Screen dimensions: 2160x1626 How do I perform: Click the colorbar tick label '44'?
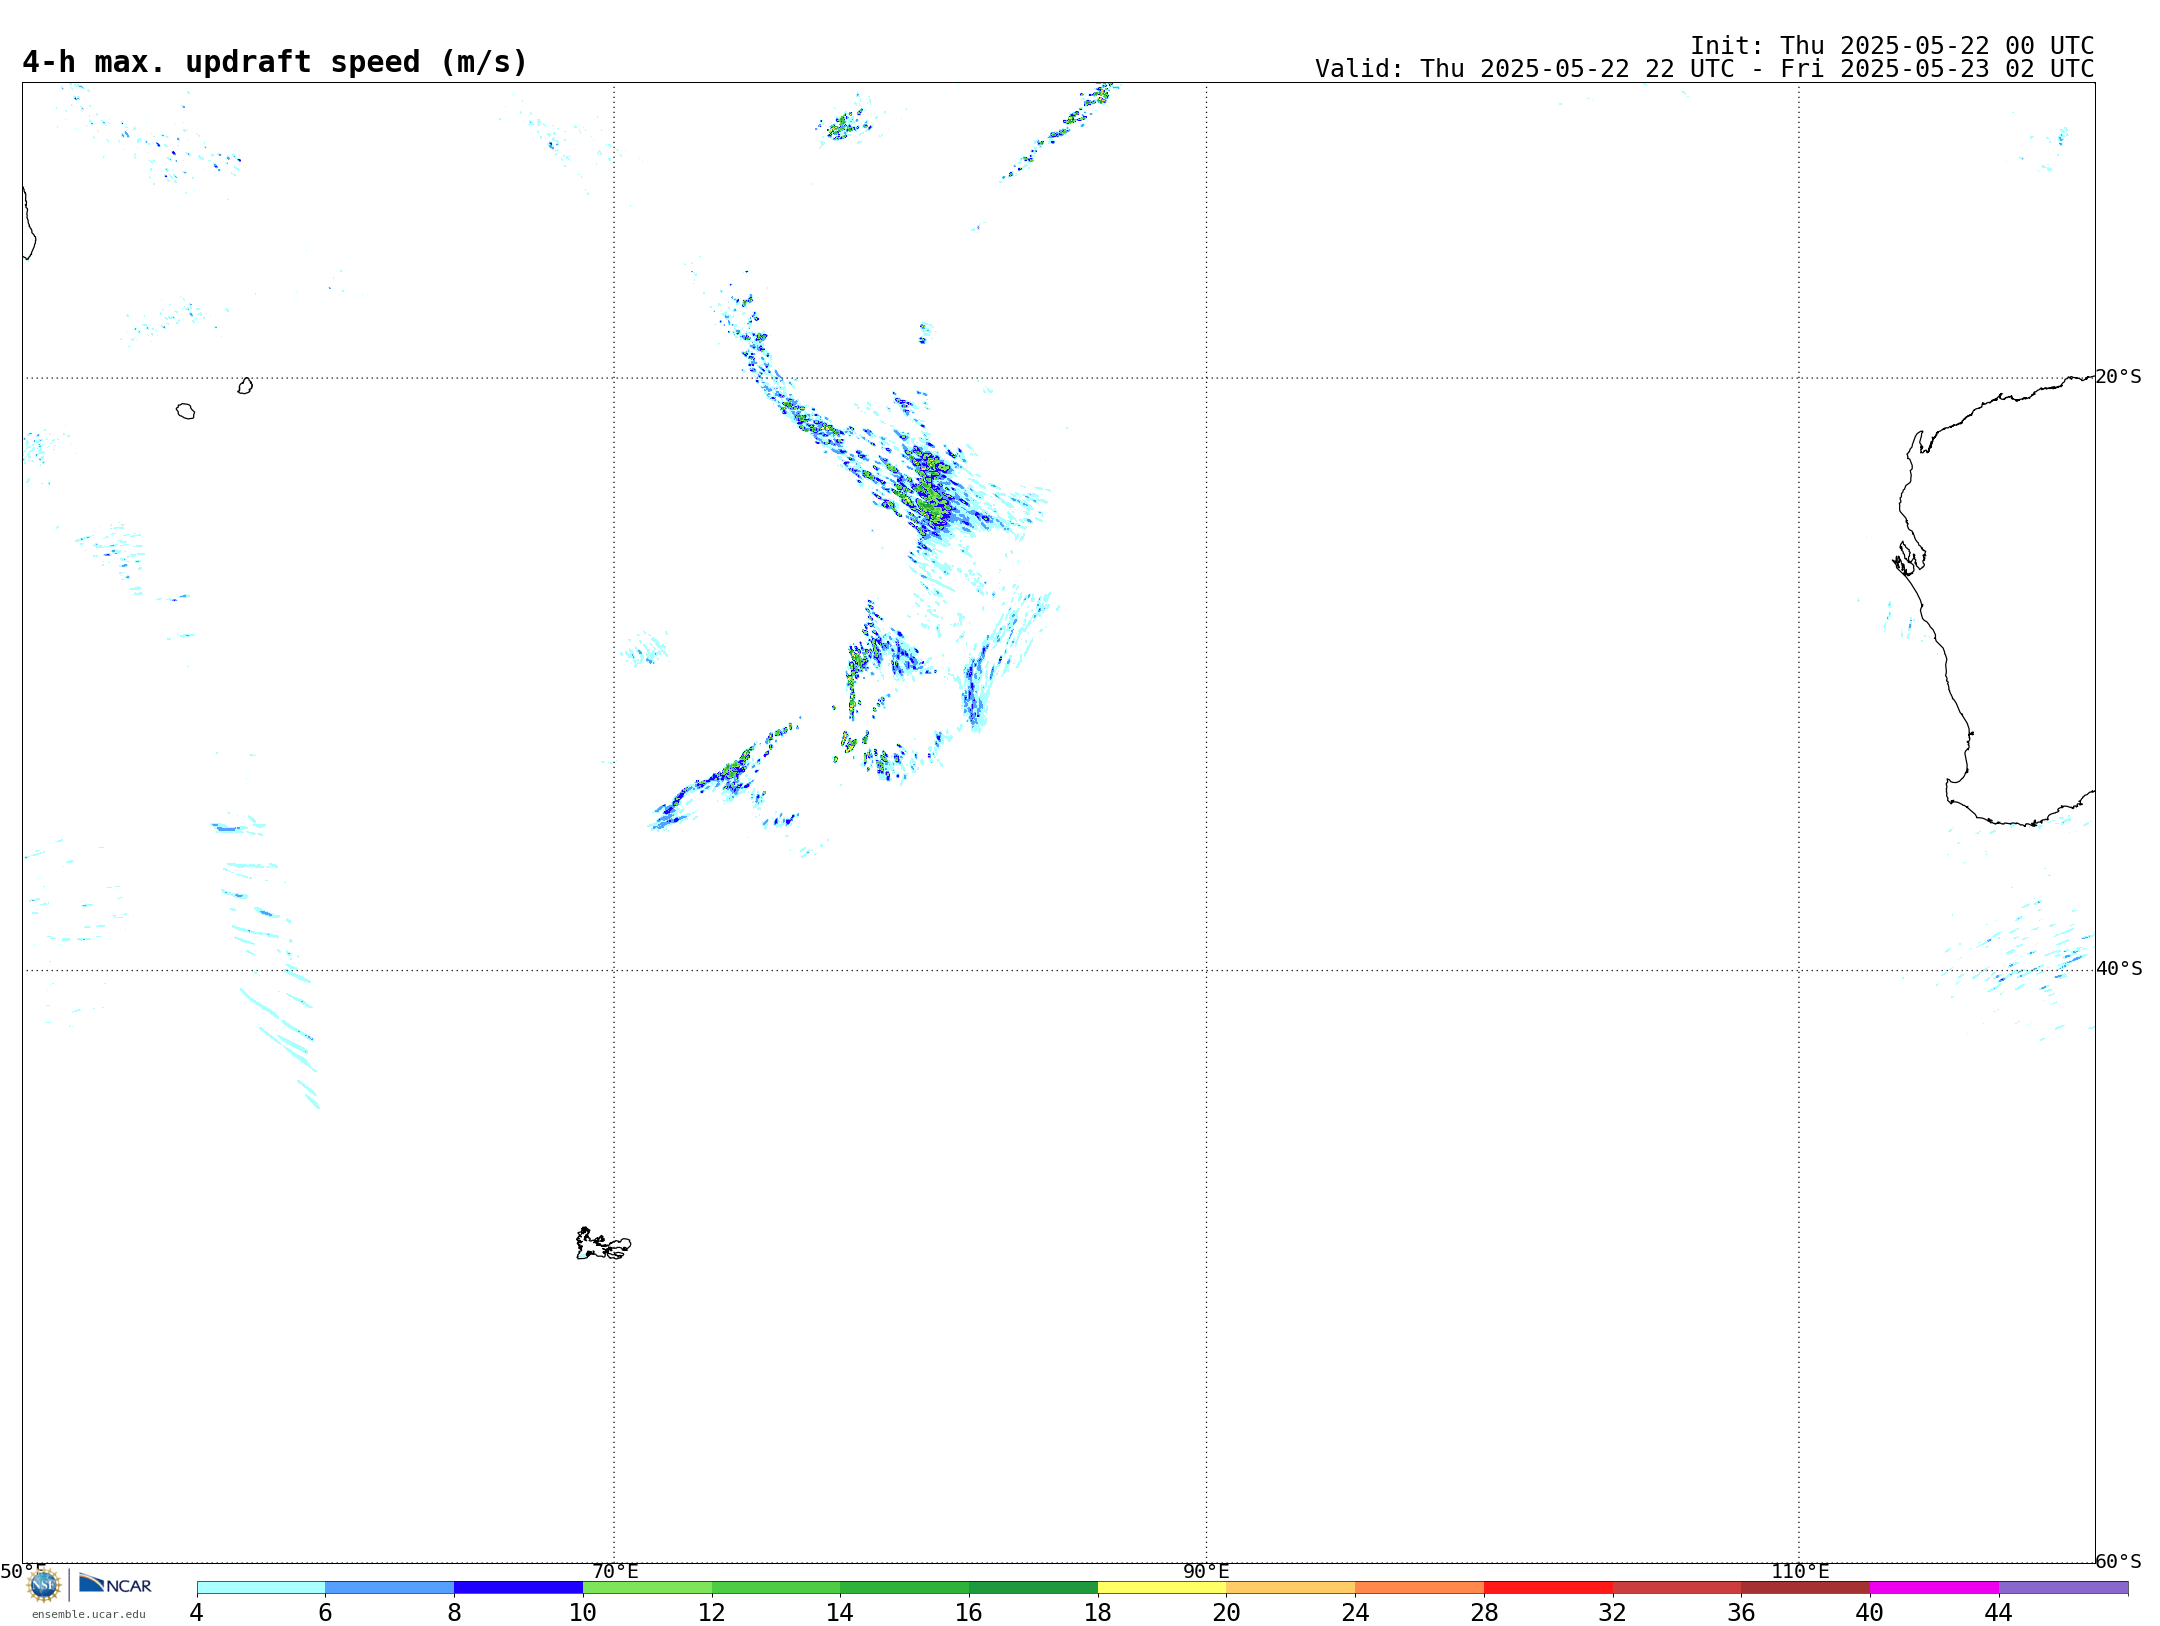click(1999, 1612)
